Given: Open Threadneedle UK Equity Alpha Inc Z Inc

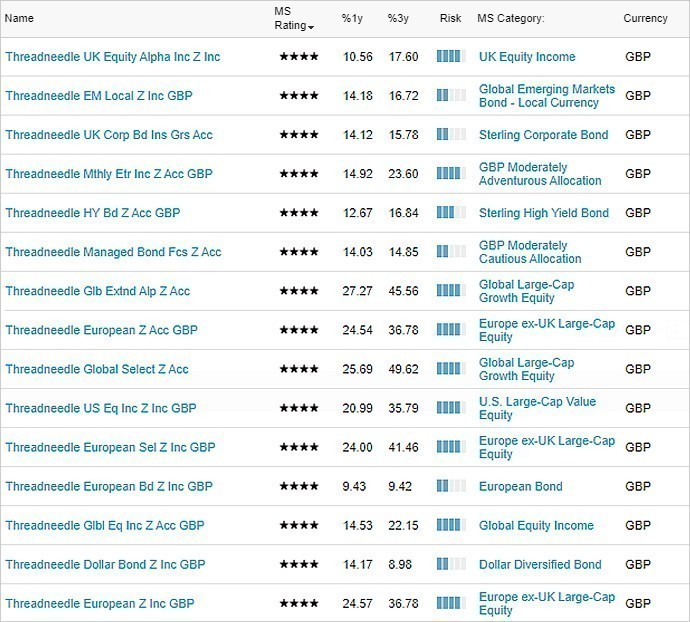Looking at the screenshot, I should [x=113, y=57].
